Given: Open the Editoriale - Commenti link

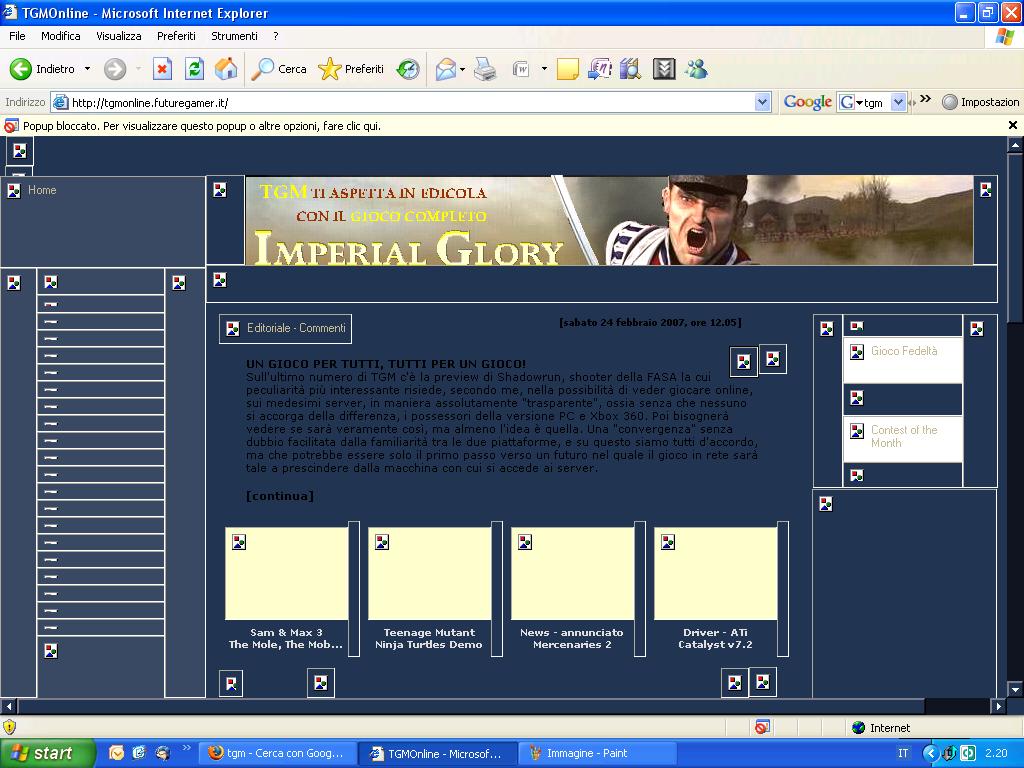Looking at the screenshot, I should (296, 328).
